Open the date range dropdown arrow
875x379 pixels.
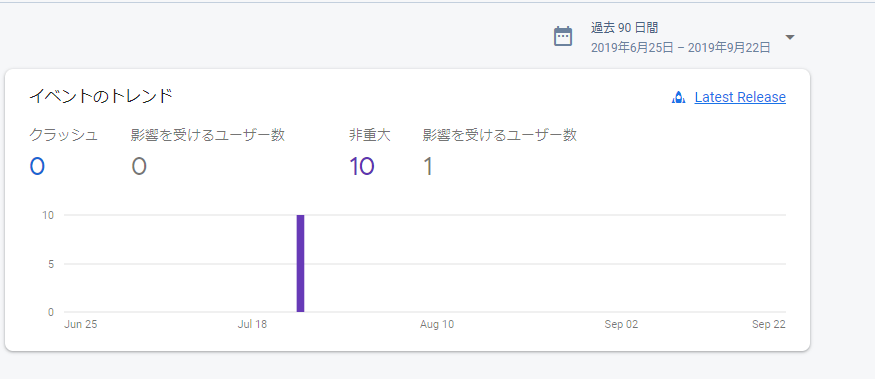point(790,37)
